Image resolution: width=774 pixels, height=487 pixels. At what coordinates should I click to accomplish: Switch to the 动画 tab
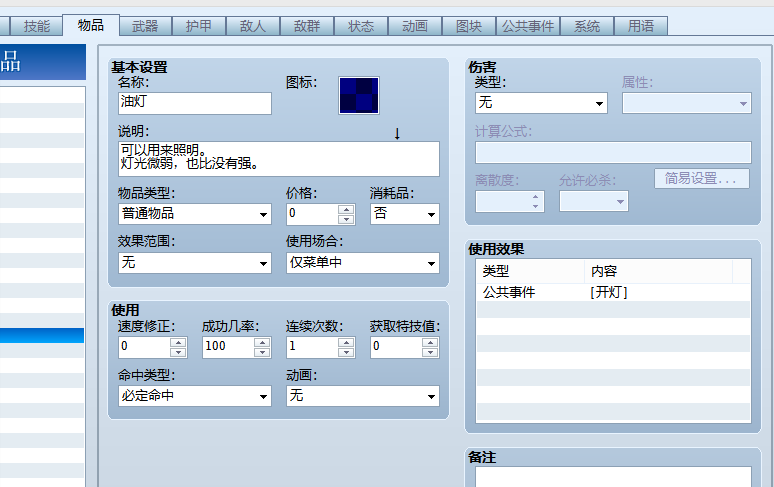(x=415, y=26)
